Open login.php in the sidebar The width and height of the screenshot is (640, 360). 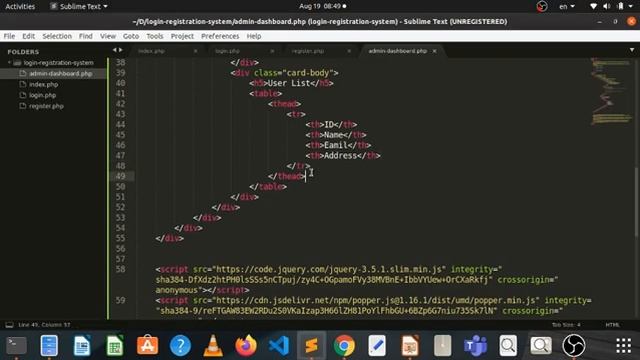42,95
